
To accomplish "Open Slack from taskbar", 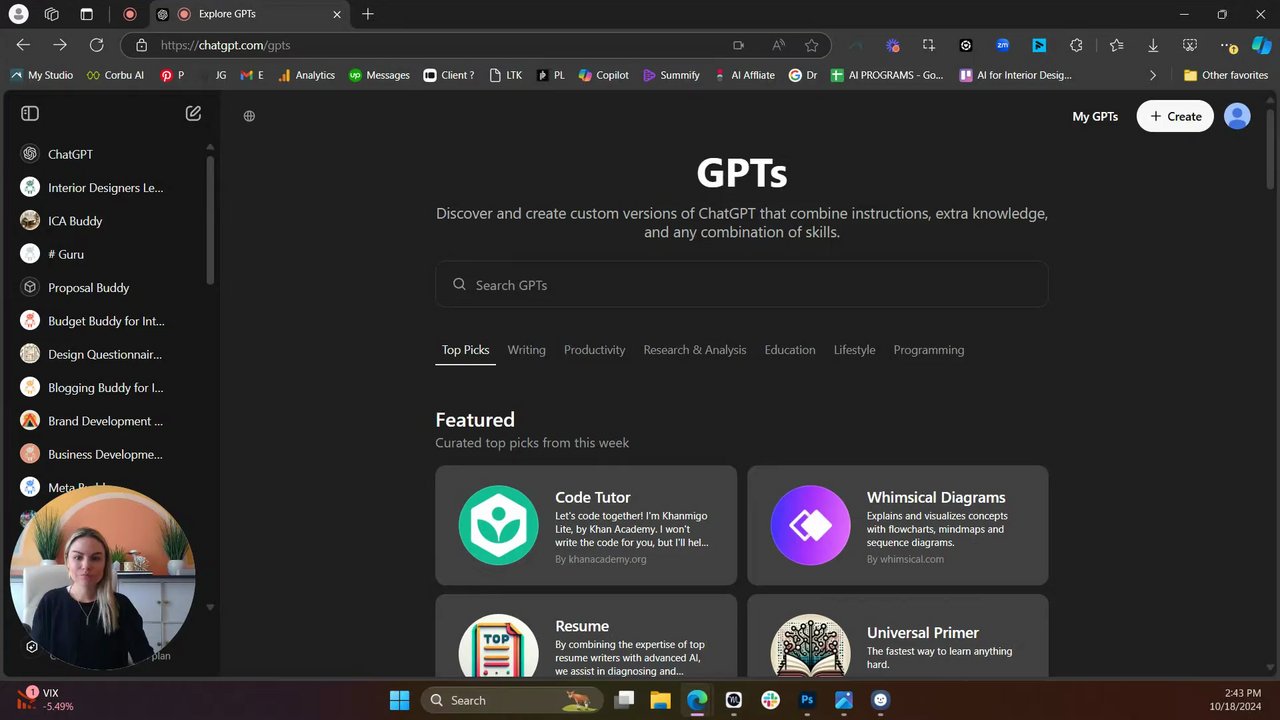I will (770, 700).
